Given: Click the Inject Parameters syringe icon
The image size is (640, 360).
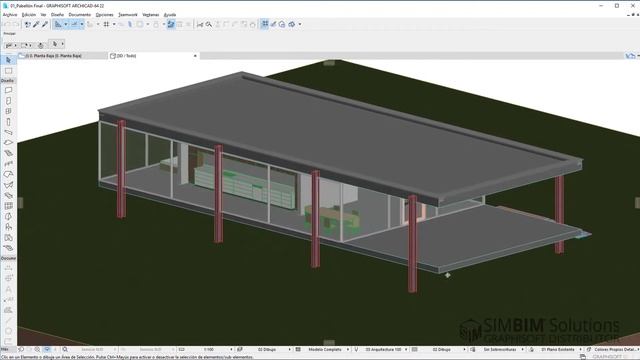Looking at the screenshot, I should click(x=45, y=24).
